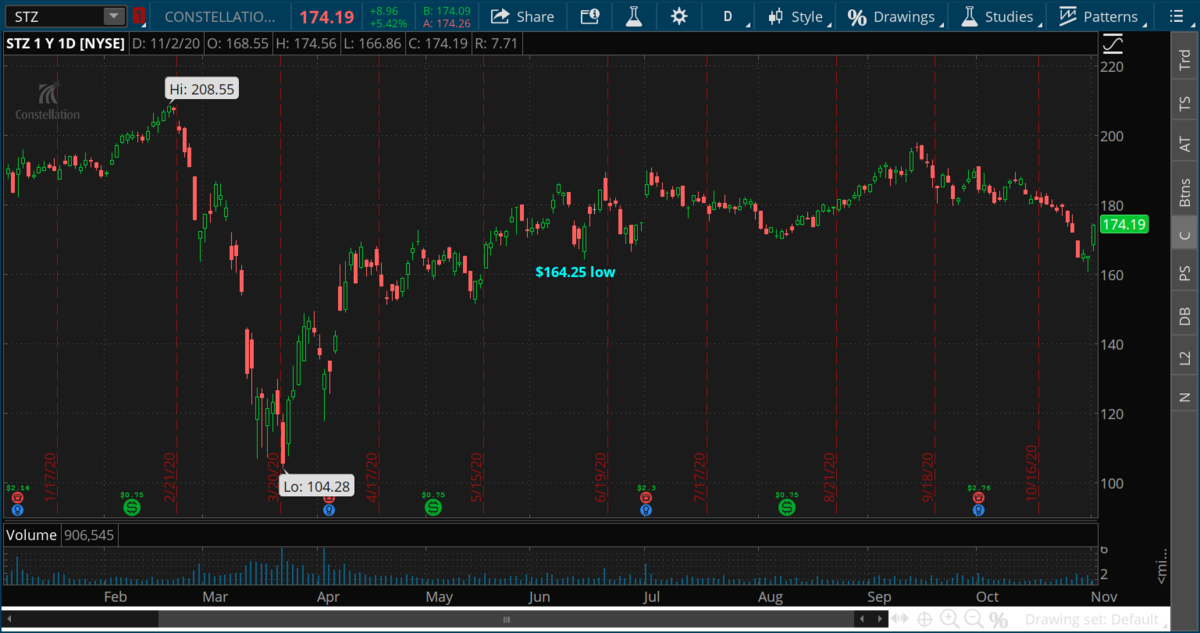This screenshot has height=633, width=1200.
Task: Open the Btns sidebar tab
Action: click(x=1185, y=191)
